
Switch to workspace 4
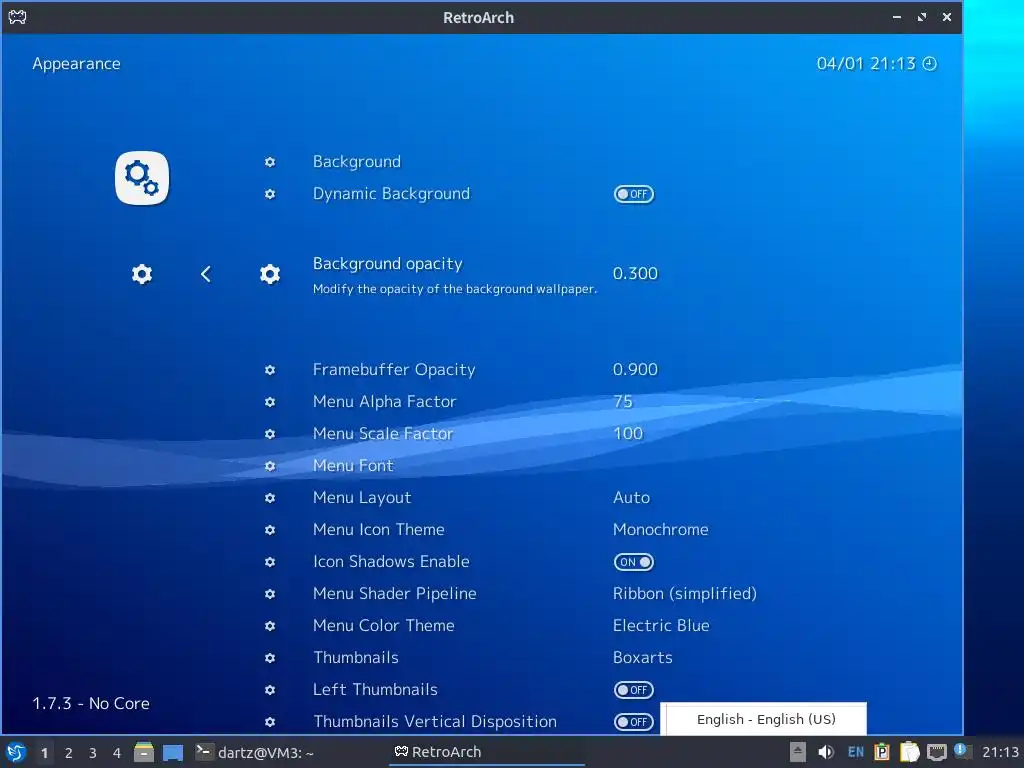[x=117, y=753]
